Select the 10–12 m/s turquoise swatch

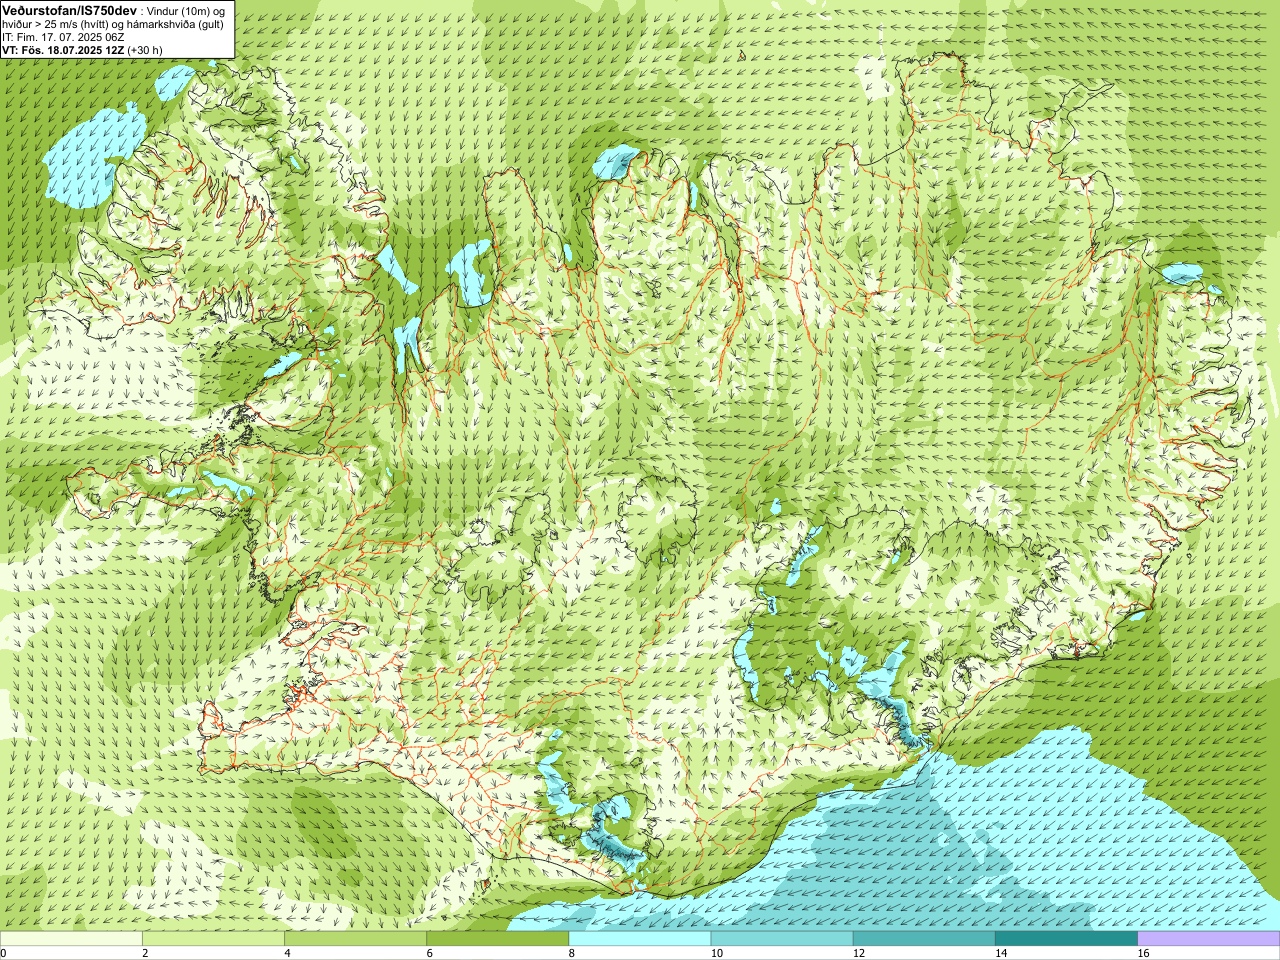coord(782,938)
